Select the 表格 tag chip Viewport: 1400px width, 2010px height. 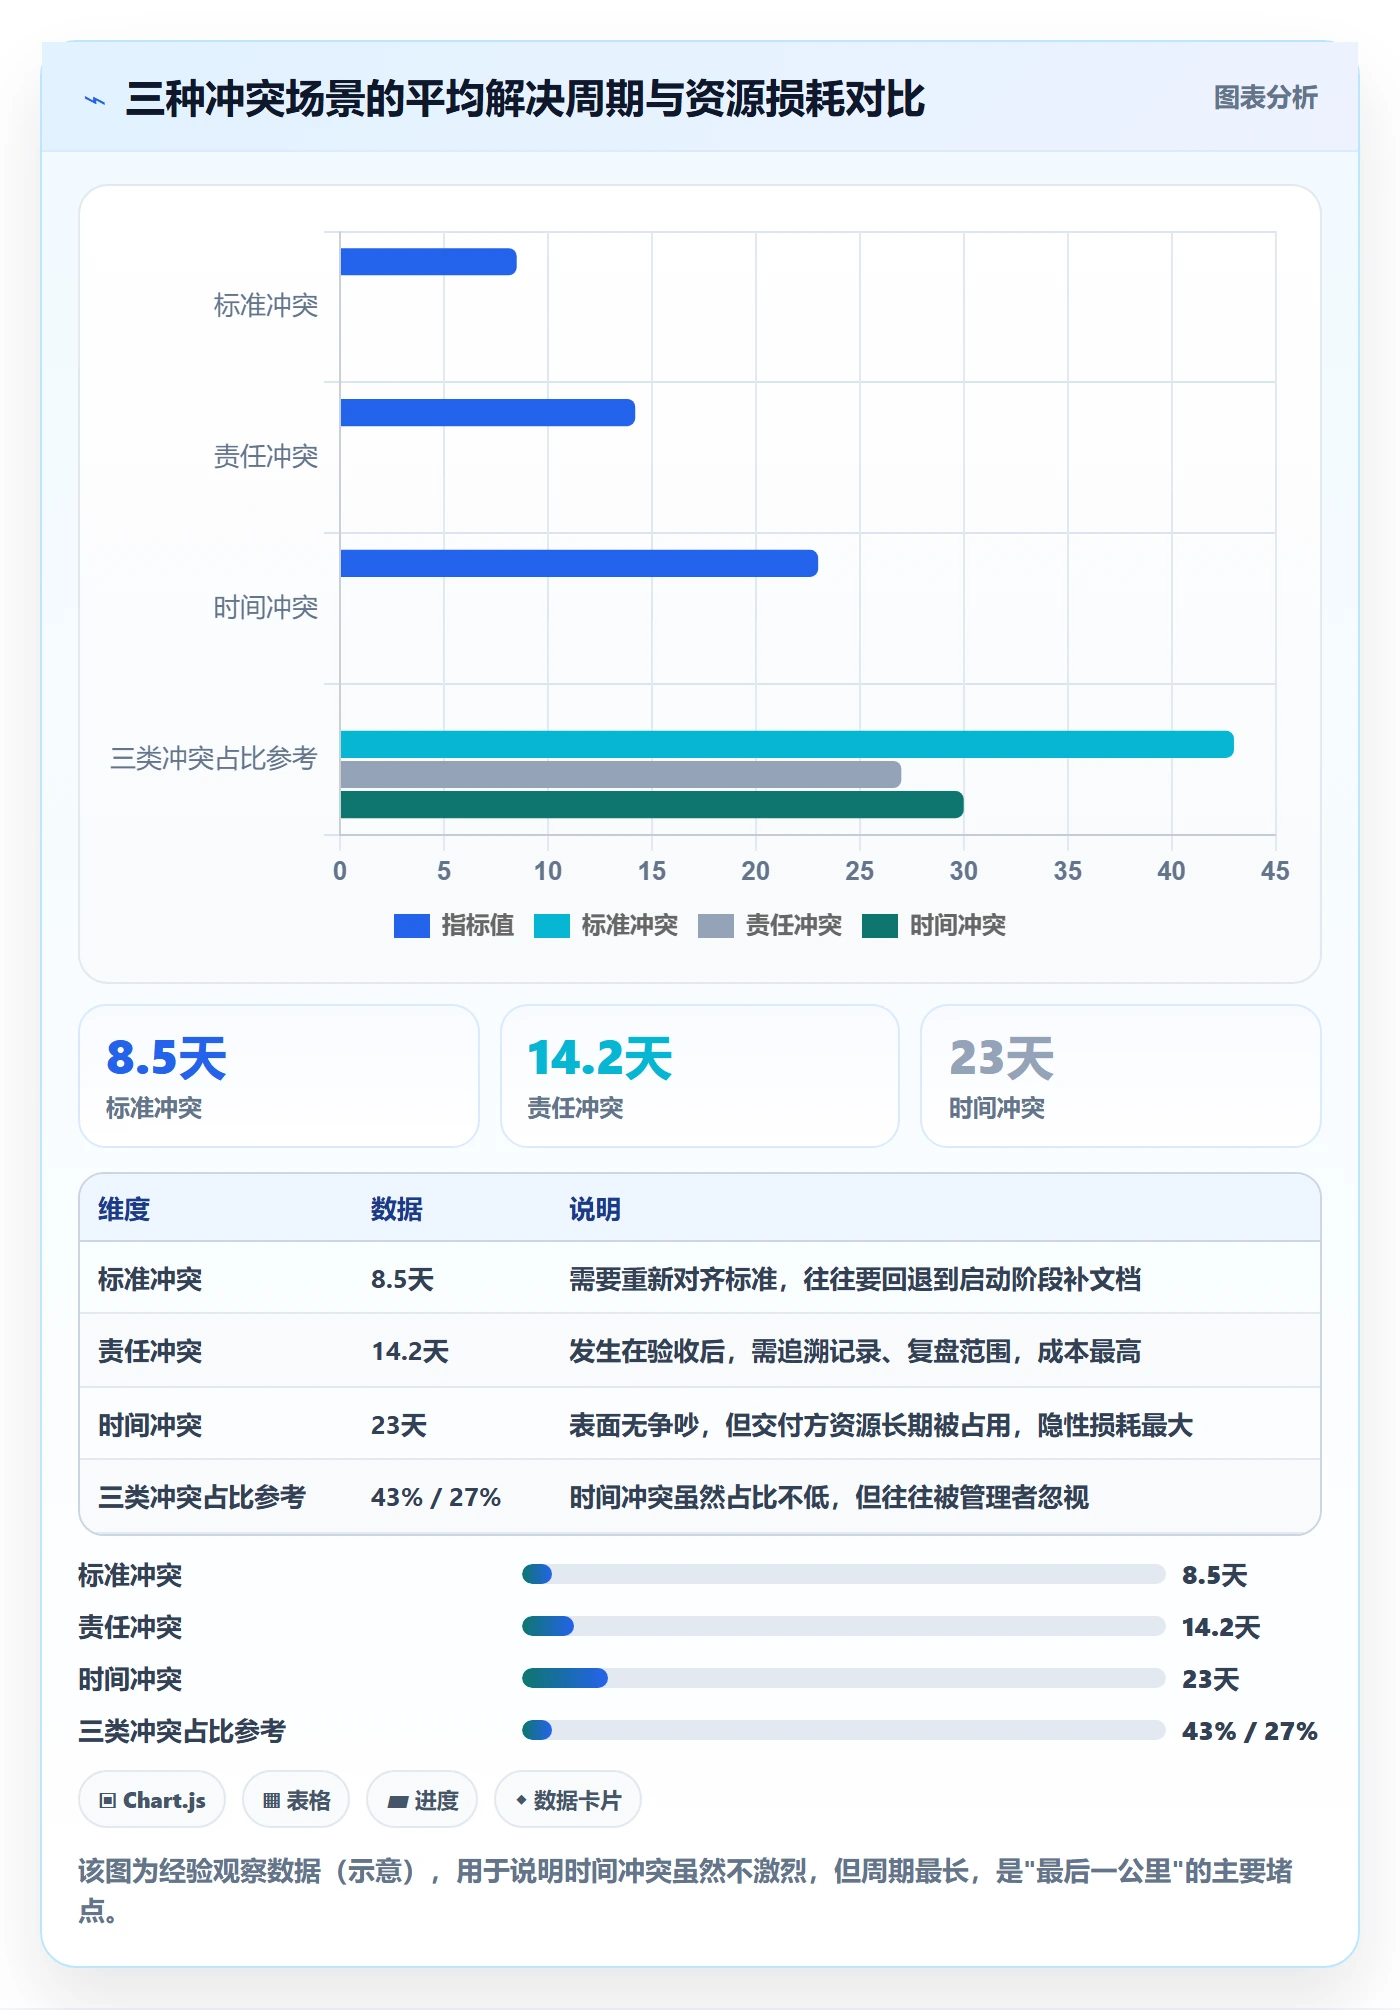[296, 1800]
